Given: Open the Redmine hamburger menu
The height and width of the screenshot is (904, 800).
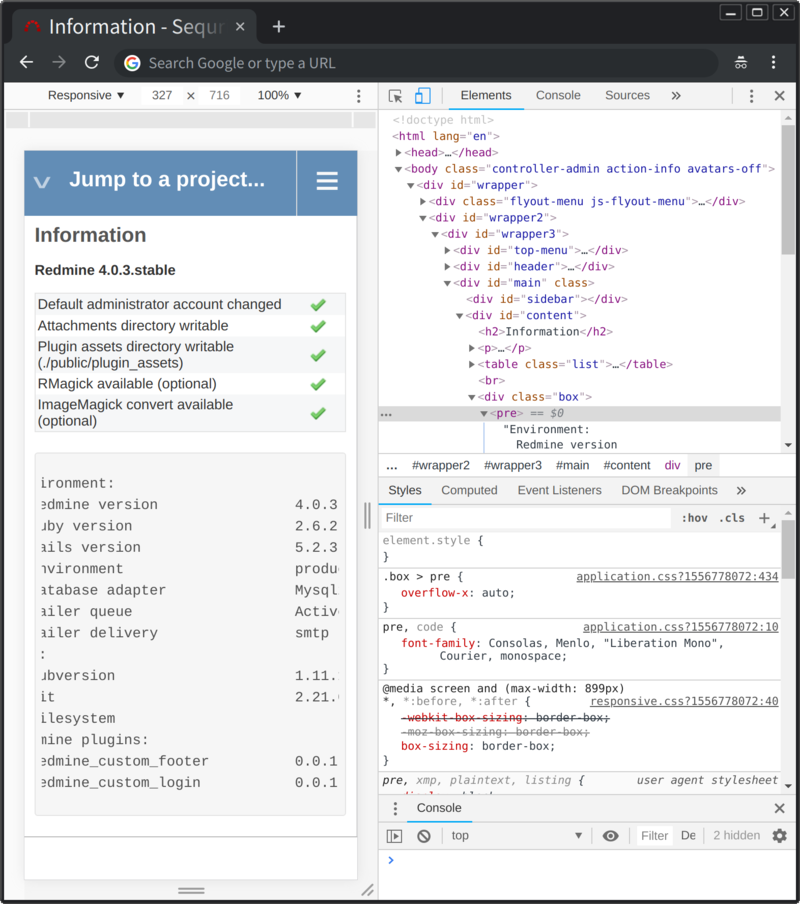Looking at the screenshot, I should [327, 181].
